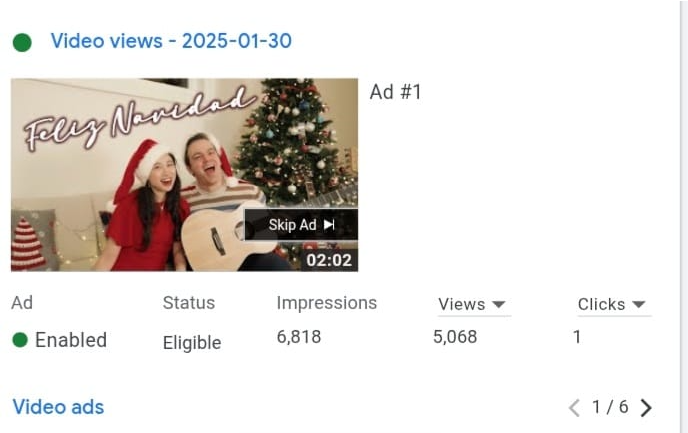This screenshot has height=433, width=688.
Task: Open the Video ads link
Action: click(58, 407)
